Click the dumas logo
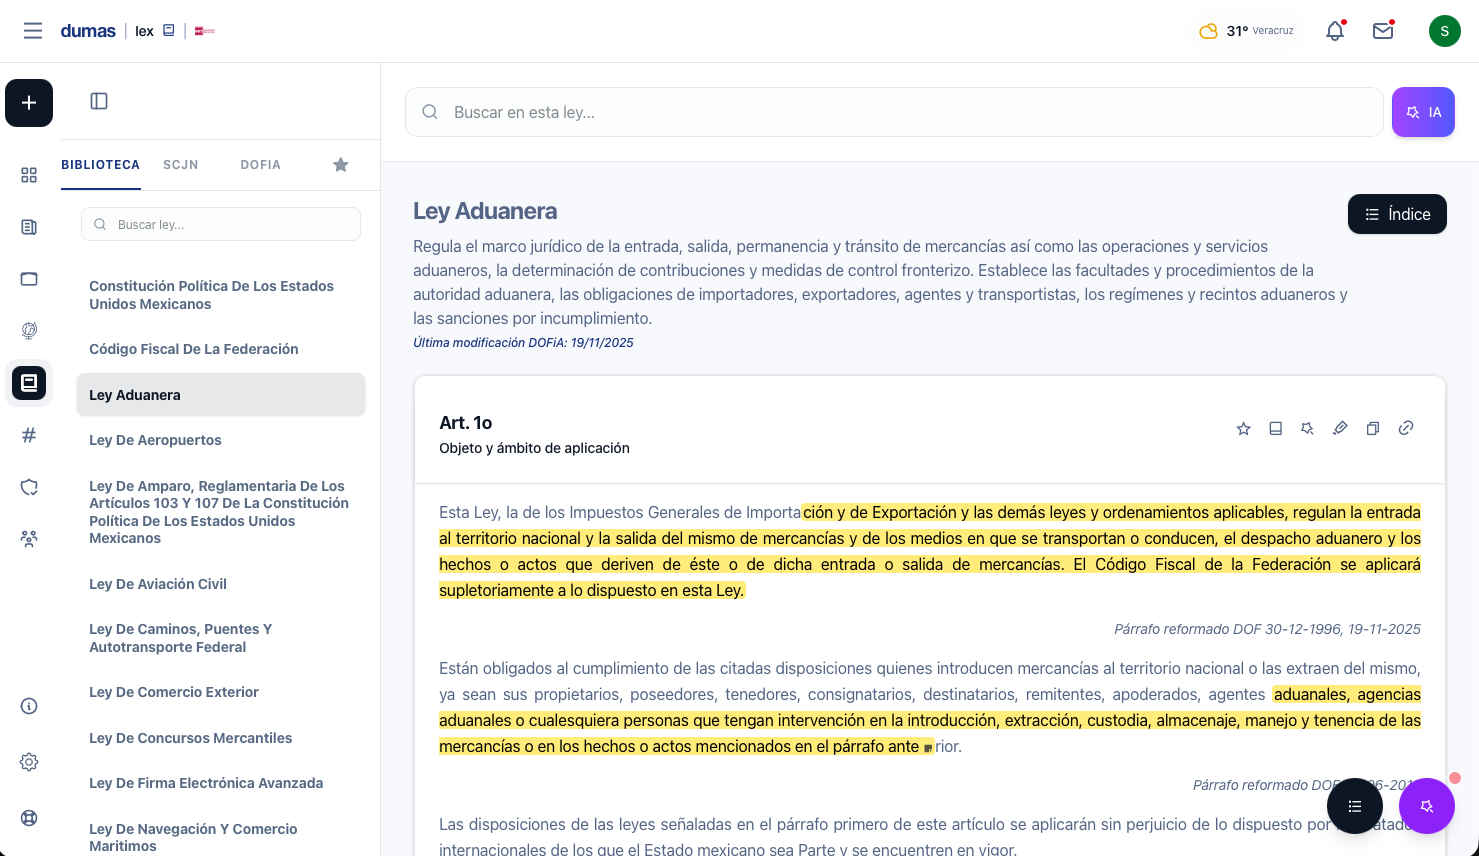Screen dimensions: 1479x856 click(88, 31)
